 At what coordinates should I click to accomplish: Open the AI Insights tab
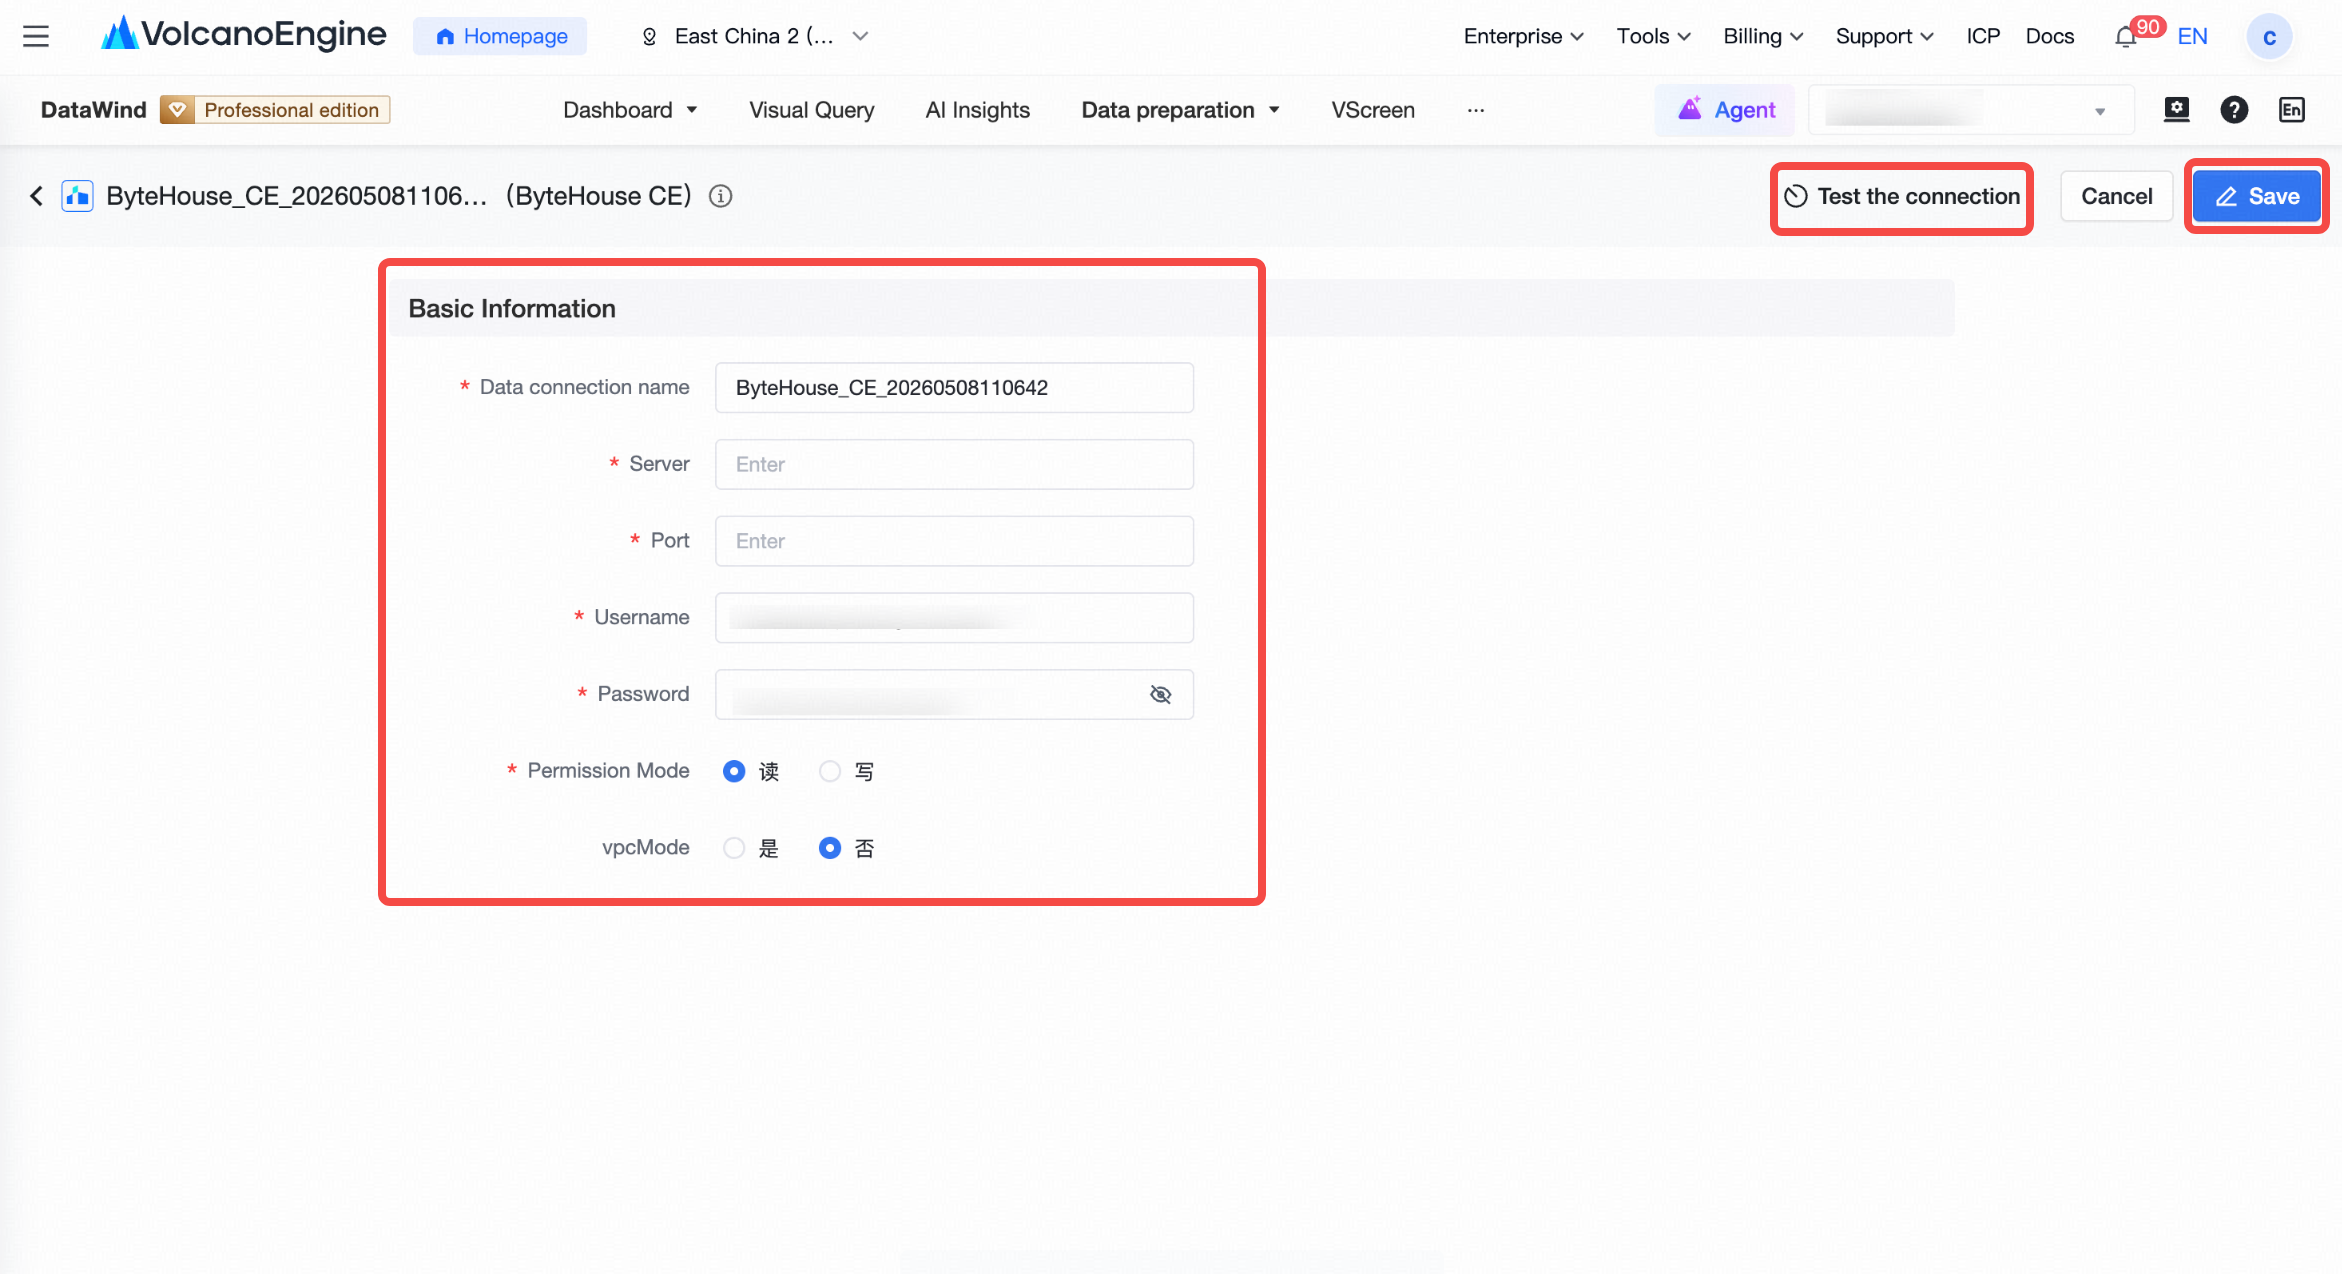977,110
